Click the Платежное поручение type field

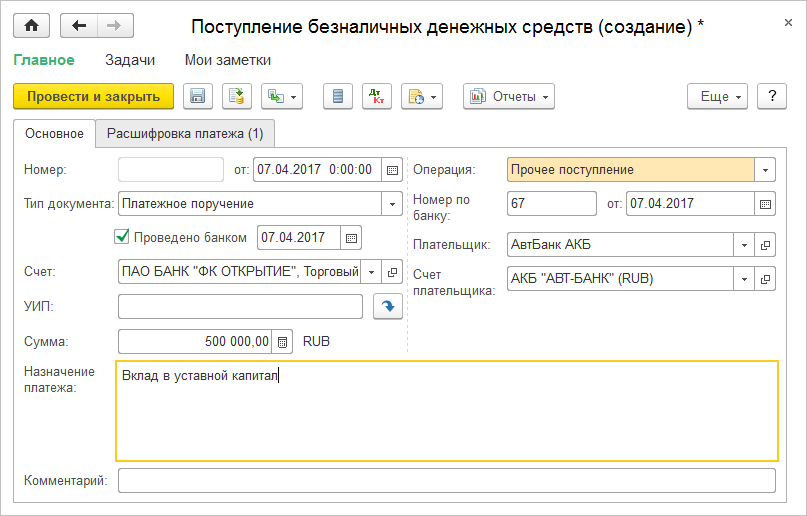click(250, 204)
